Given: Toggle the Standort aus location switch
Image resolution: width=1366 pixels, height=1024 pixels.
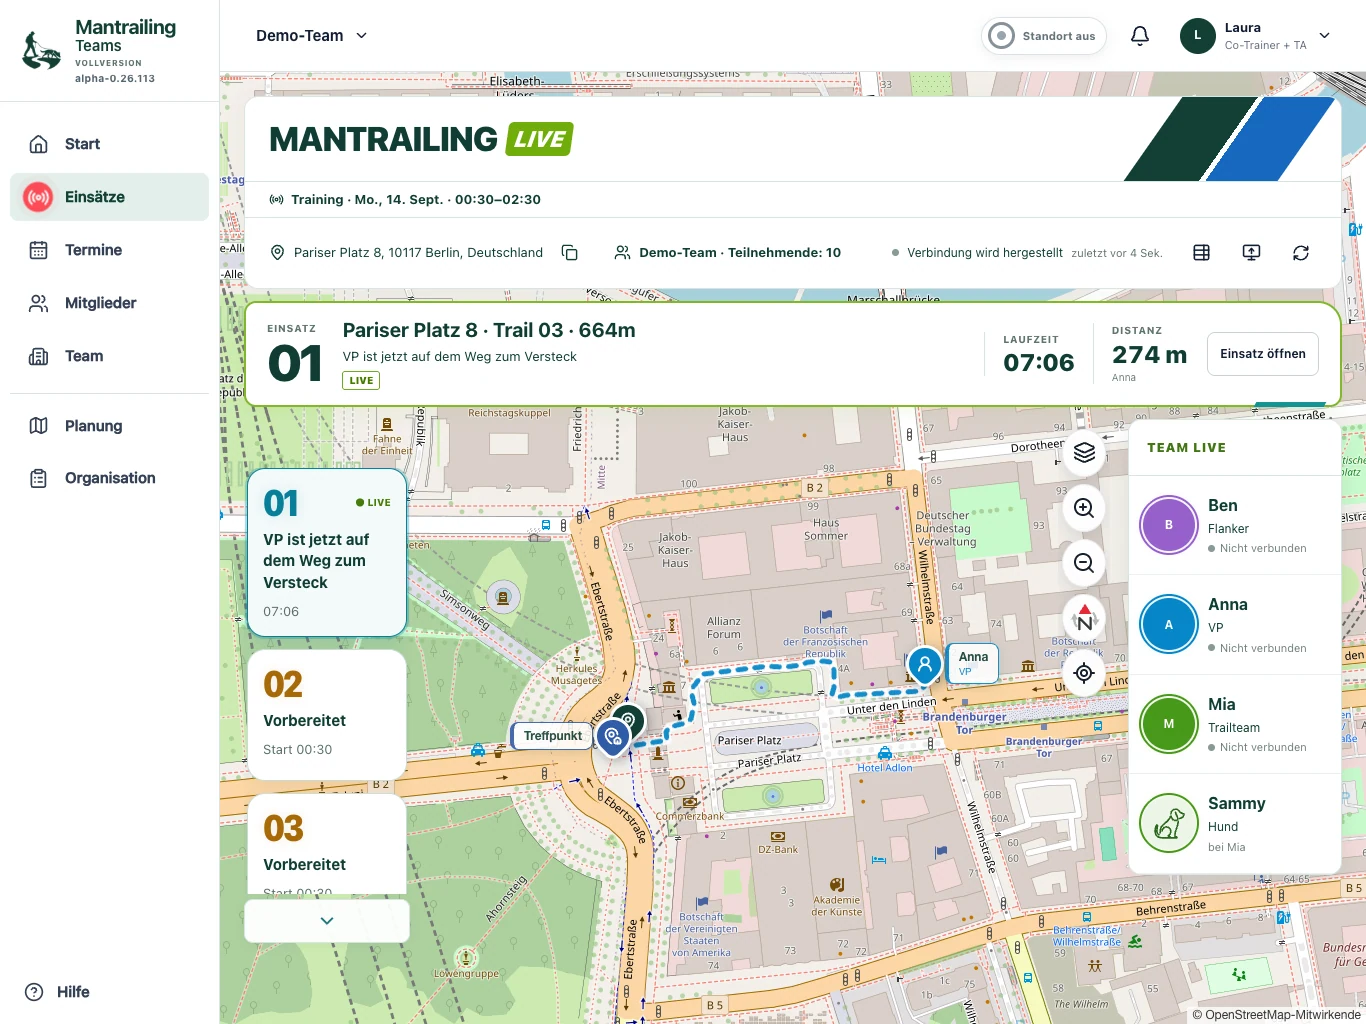Looking at the screenshot, I should tap(1044, 36).
